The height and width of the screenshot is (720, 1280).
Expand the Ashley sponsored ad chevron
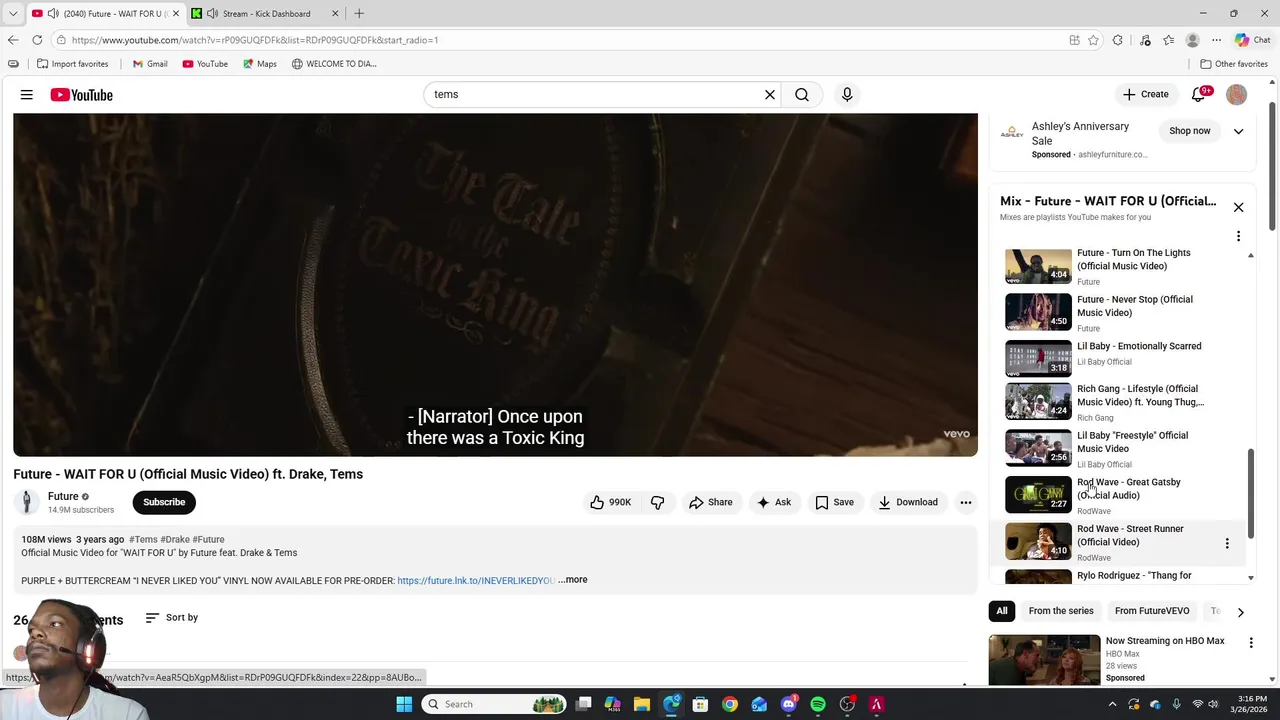[x=1238, y=131]
